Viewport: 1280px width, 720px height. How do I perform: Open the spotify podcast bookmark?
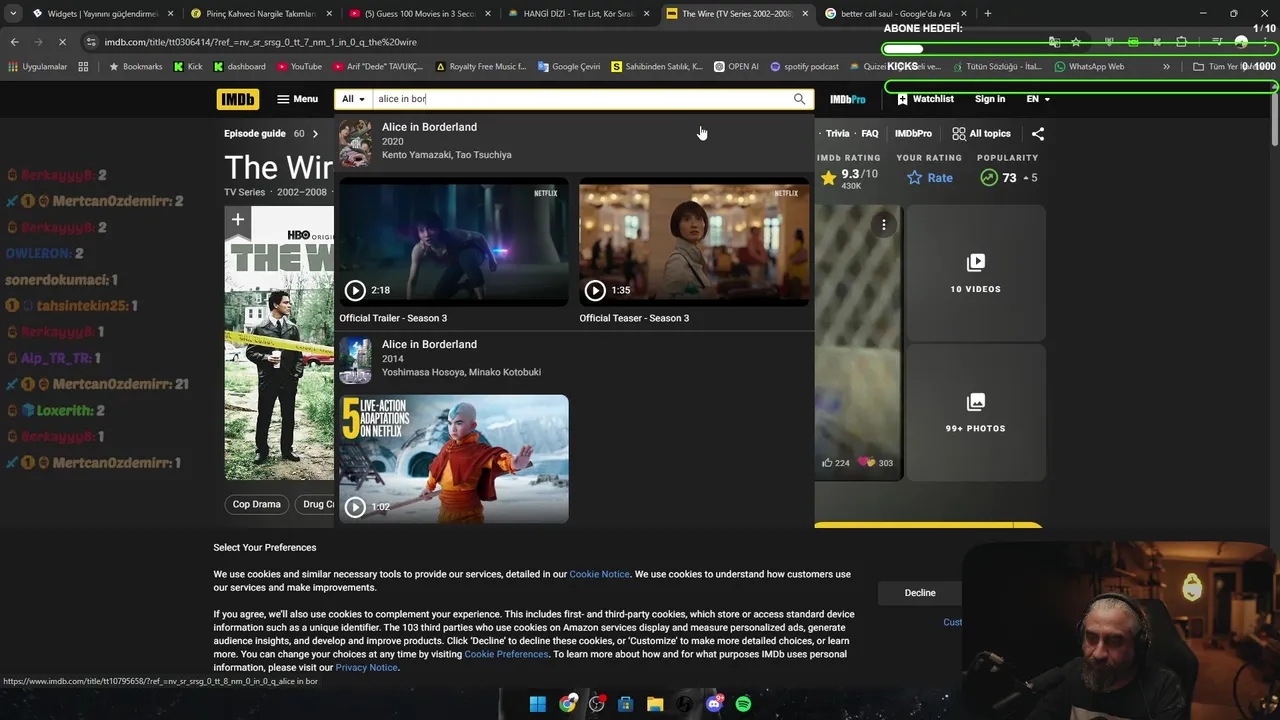[x=805, y=66]
